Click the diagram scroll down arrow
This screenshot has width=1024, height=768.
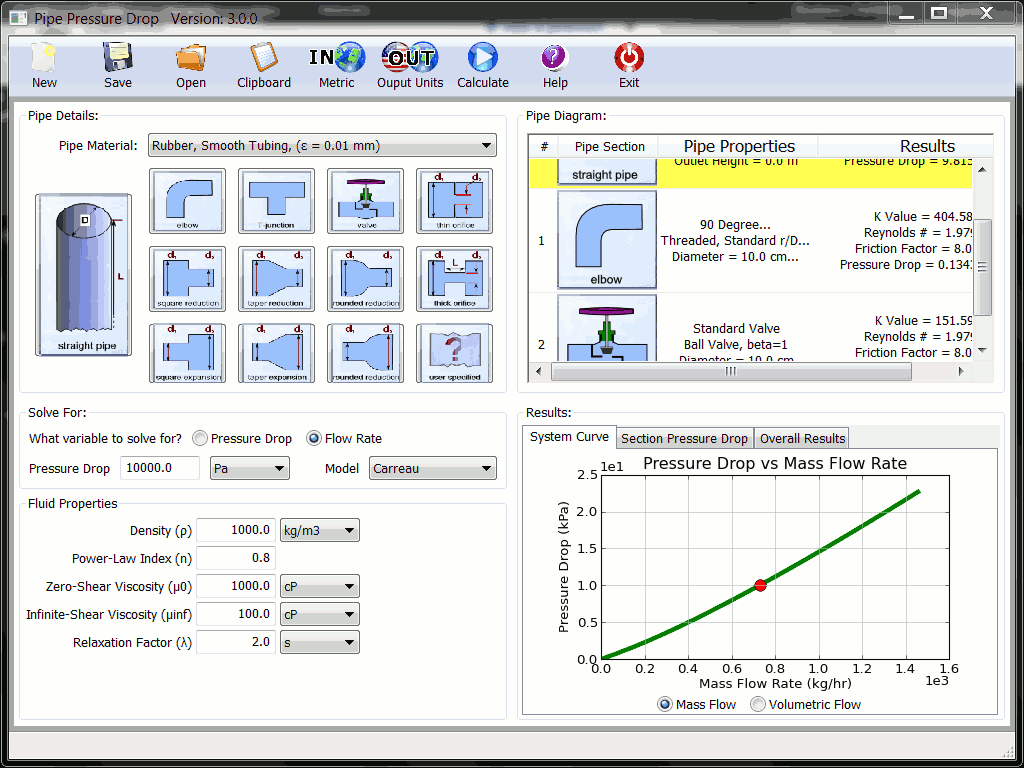click(982, 351)
